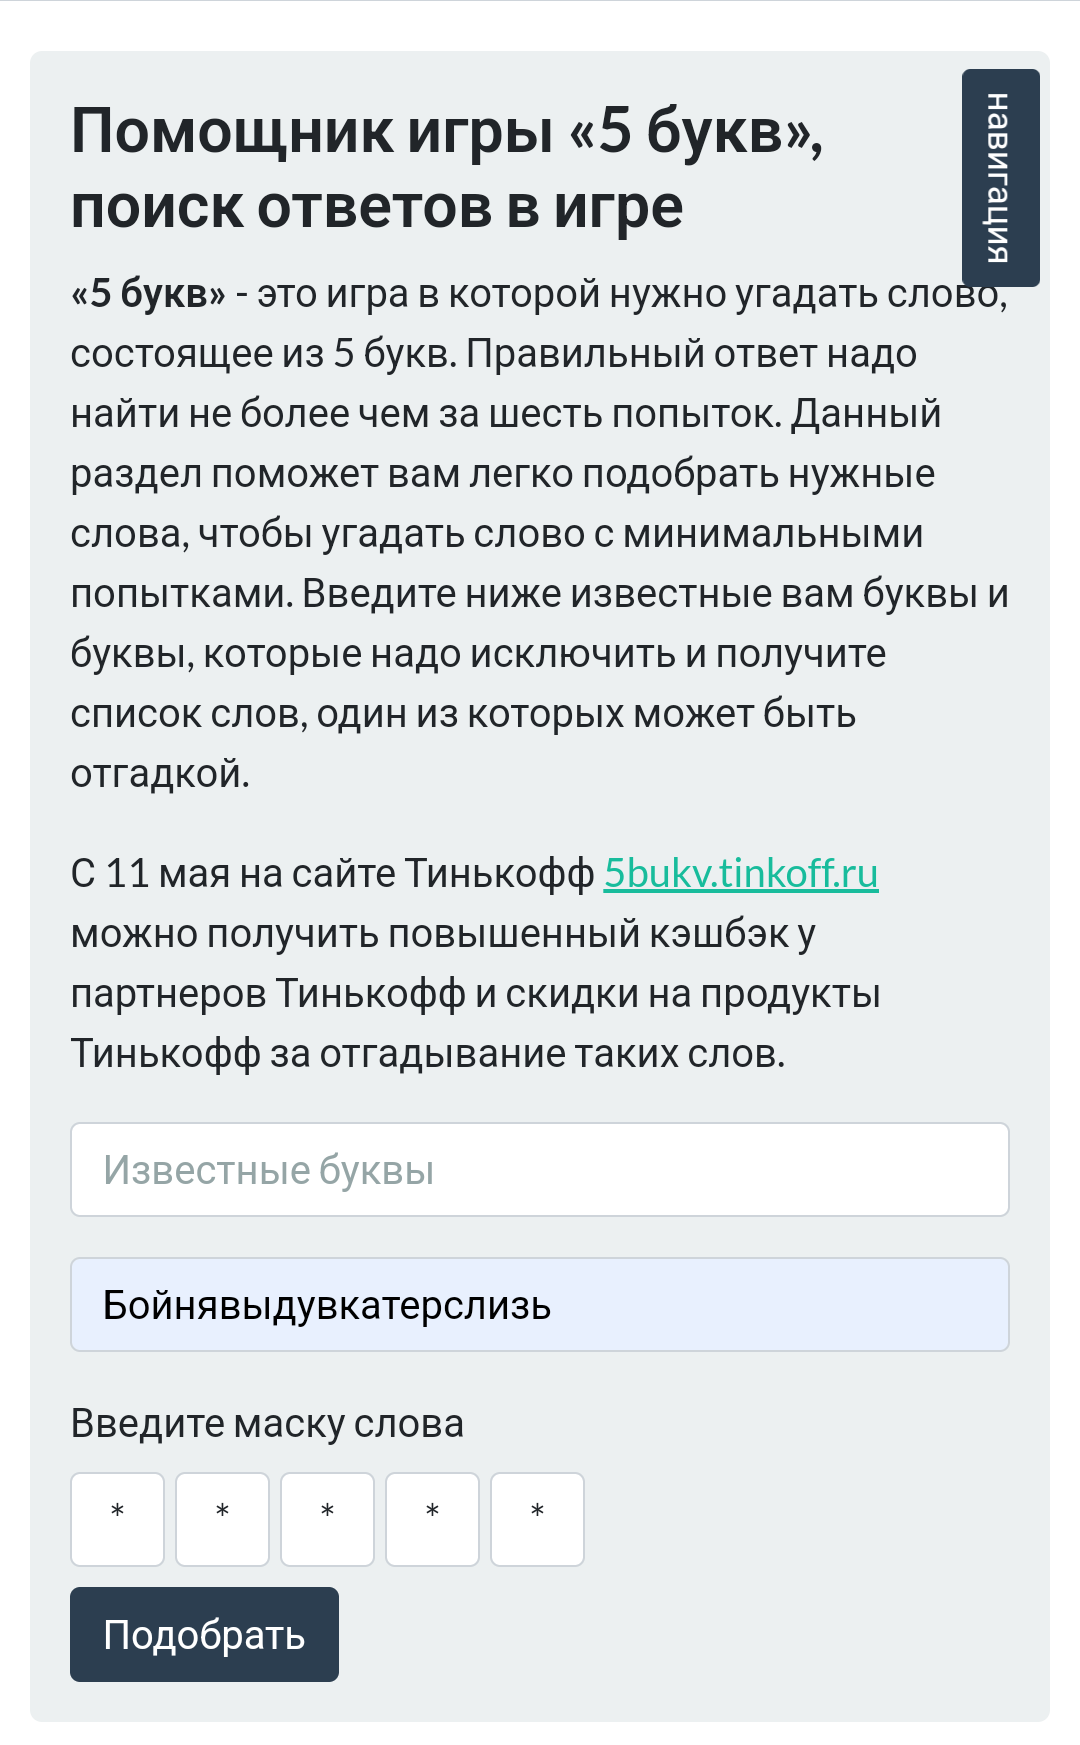The width and height of the screenshot is (1080, 1745).
Task: Click the «Подобрать» button
Action: (x=204, y=1634)
